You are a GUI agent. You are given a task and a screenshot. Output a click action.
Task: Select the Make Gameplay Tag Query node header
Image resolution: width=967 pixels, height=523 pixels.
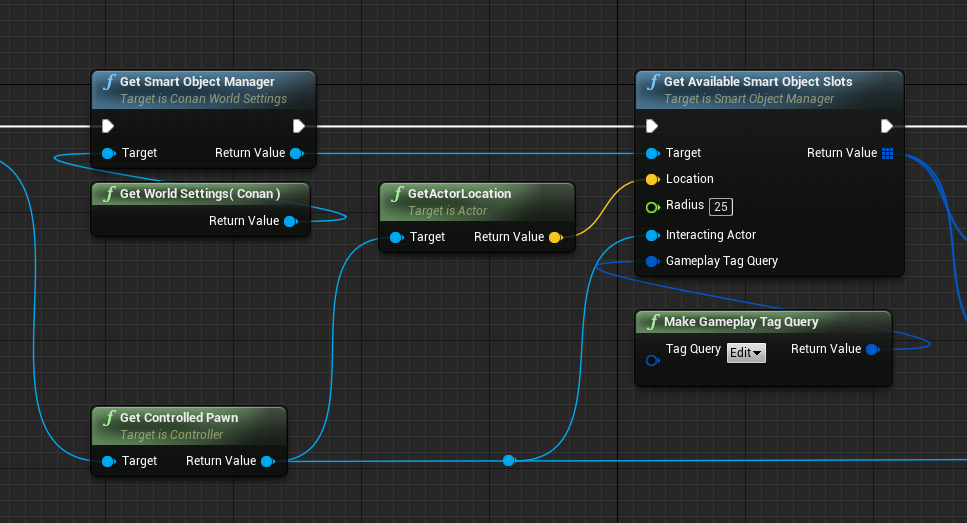click(740, 322)
